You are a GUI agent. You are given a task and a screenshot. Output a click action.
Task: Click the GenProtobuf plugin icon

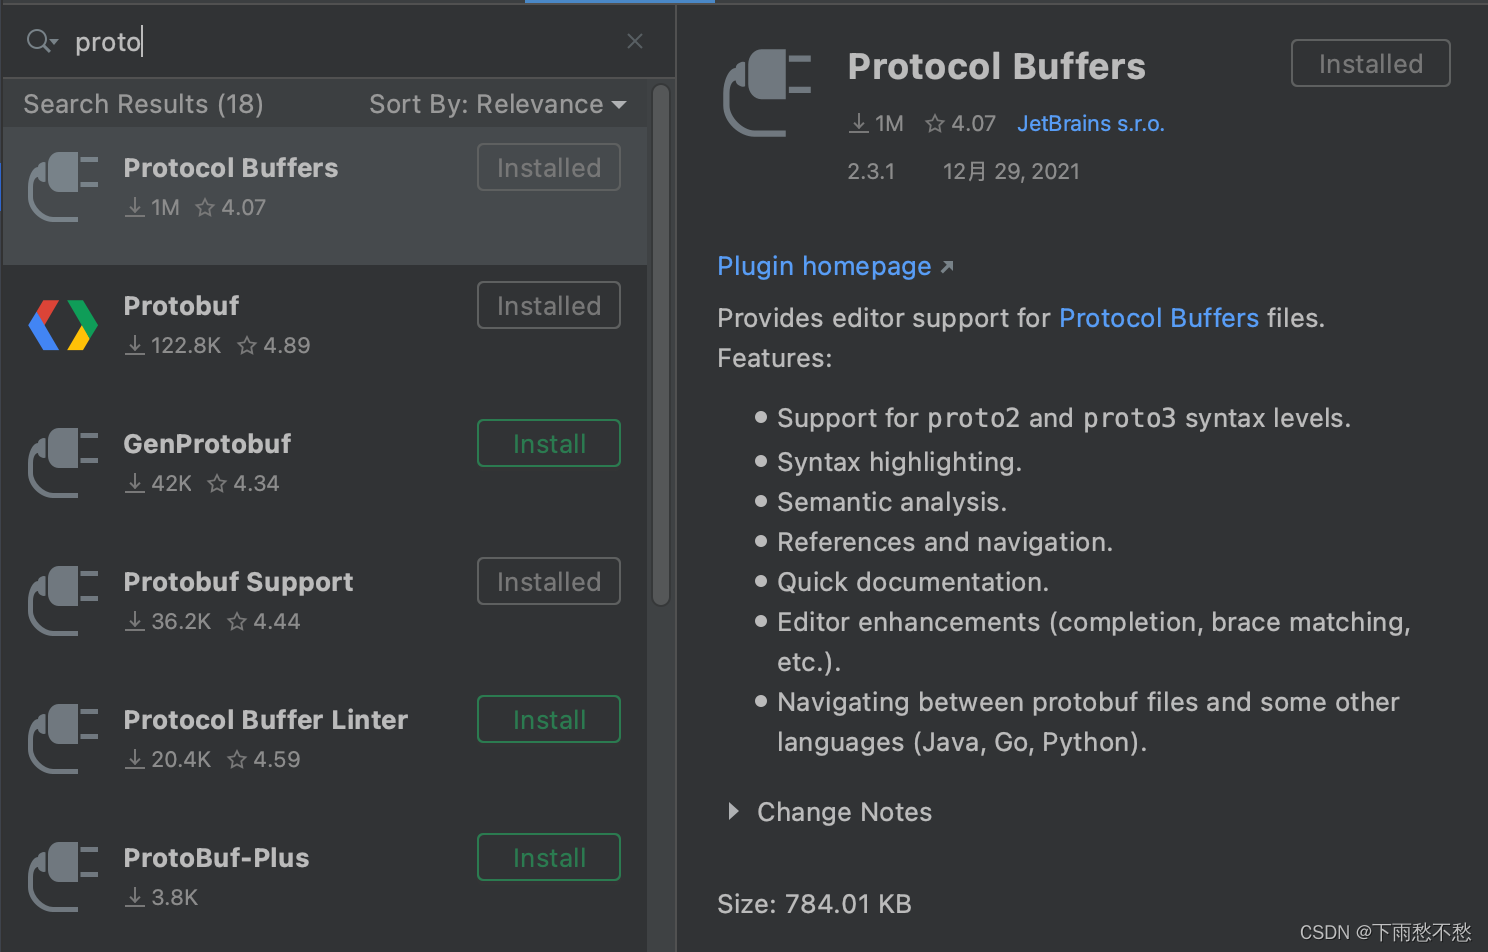coord(61,462)
